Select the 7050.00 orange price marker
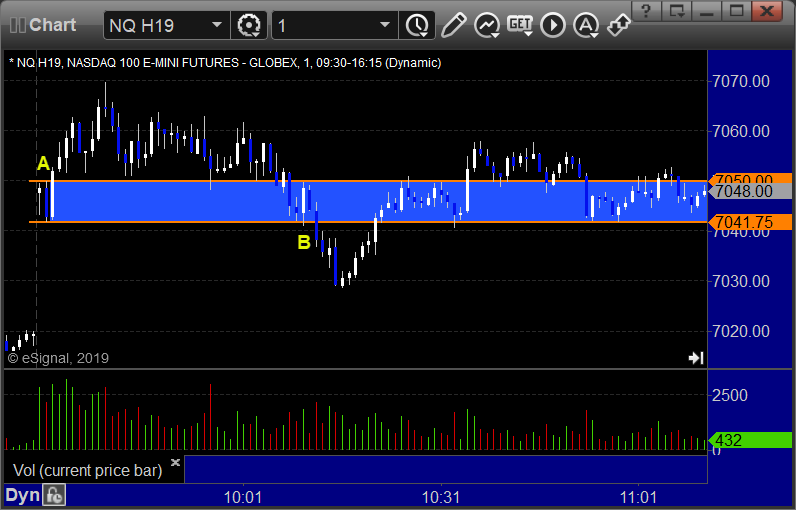The image size is (796, 510). click(x=750, y=179)
